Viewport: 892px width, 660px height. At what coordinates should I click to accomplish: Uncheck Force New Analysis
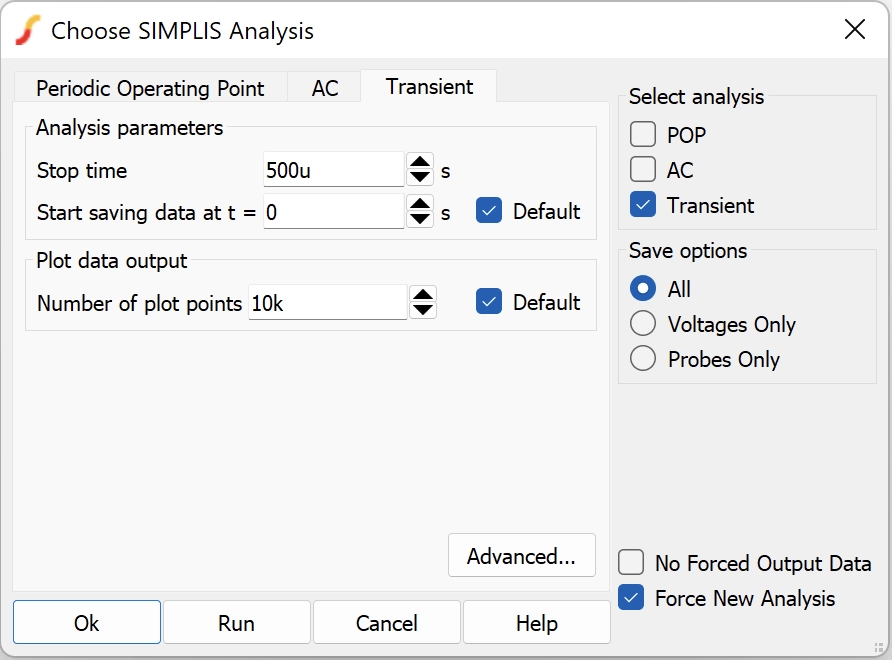[631, 598]
